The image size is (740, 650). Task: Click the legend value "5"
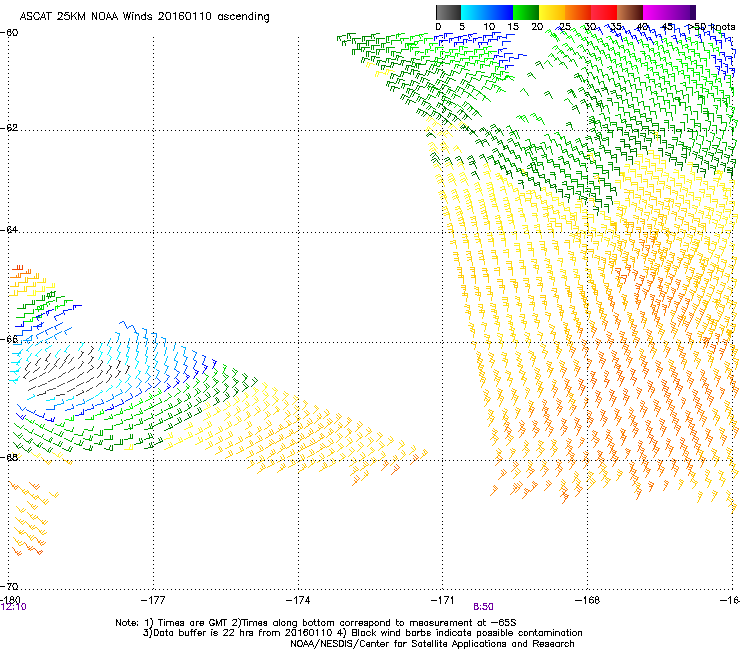pyautogui.click(x=462, y=27)
